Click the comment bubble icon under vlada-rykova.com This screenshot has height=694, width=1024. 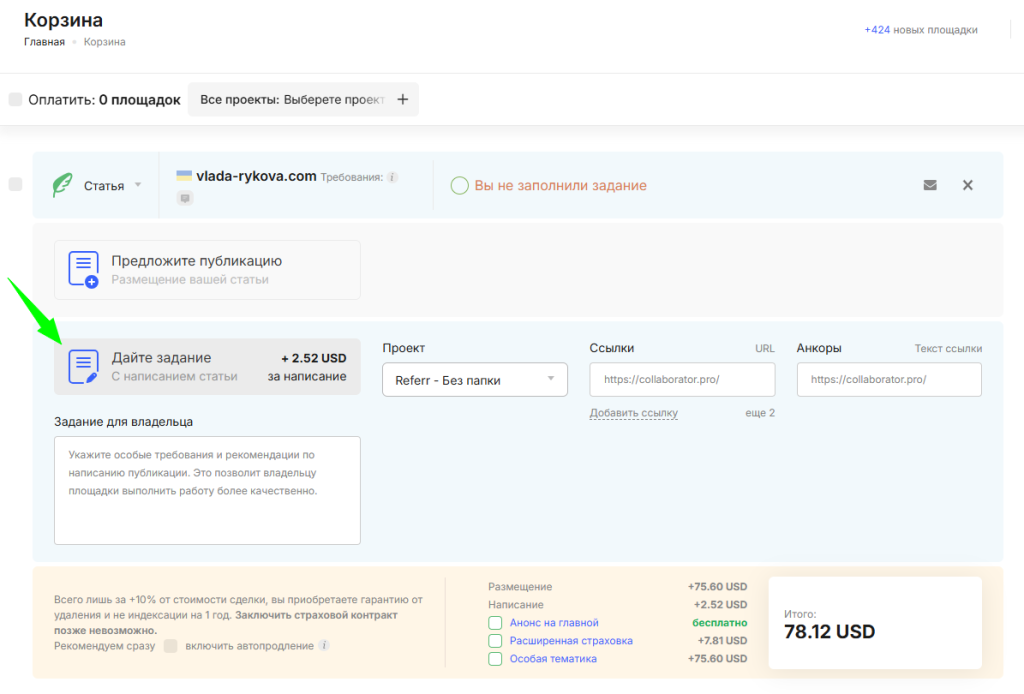185,198
